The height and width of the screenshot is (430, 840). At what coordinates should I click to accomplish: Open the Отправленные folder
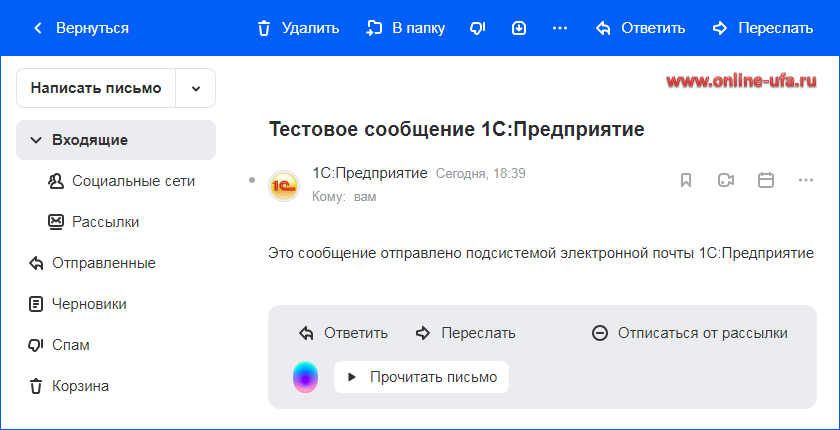tap(92, 263)
